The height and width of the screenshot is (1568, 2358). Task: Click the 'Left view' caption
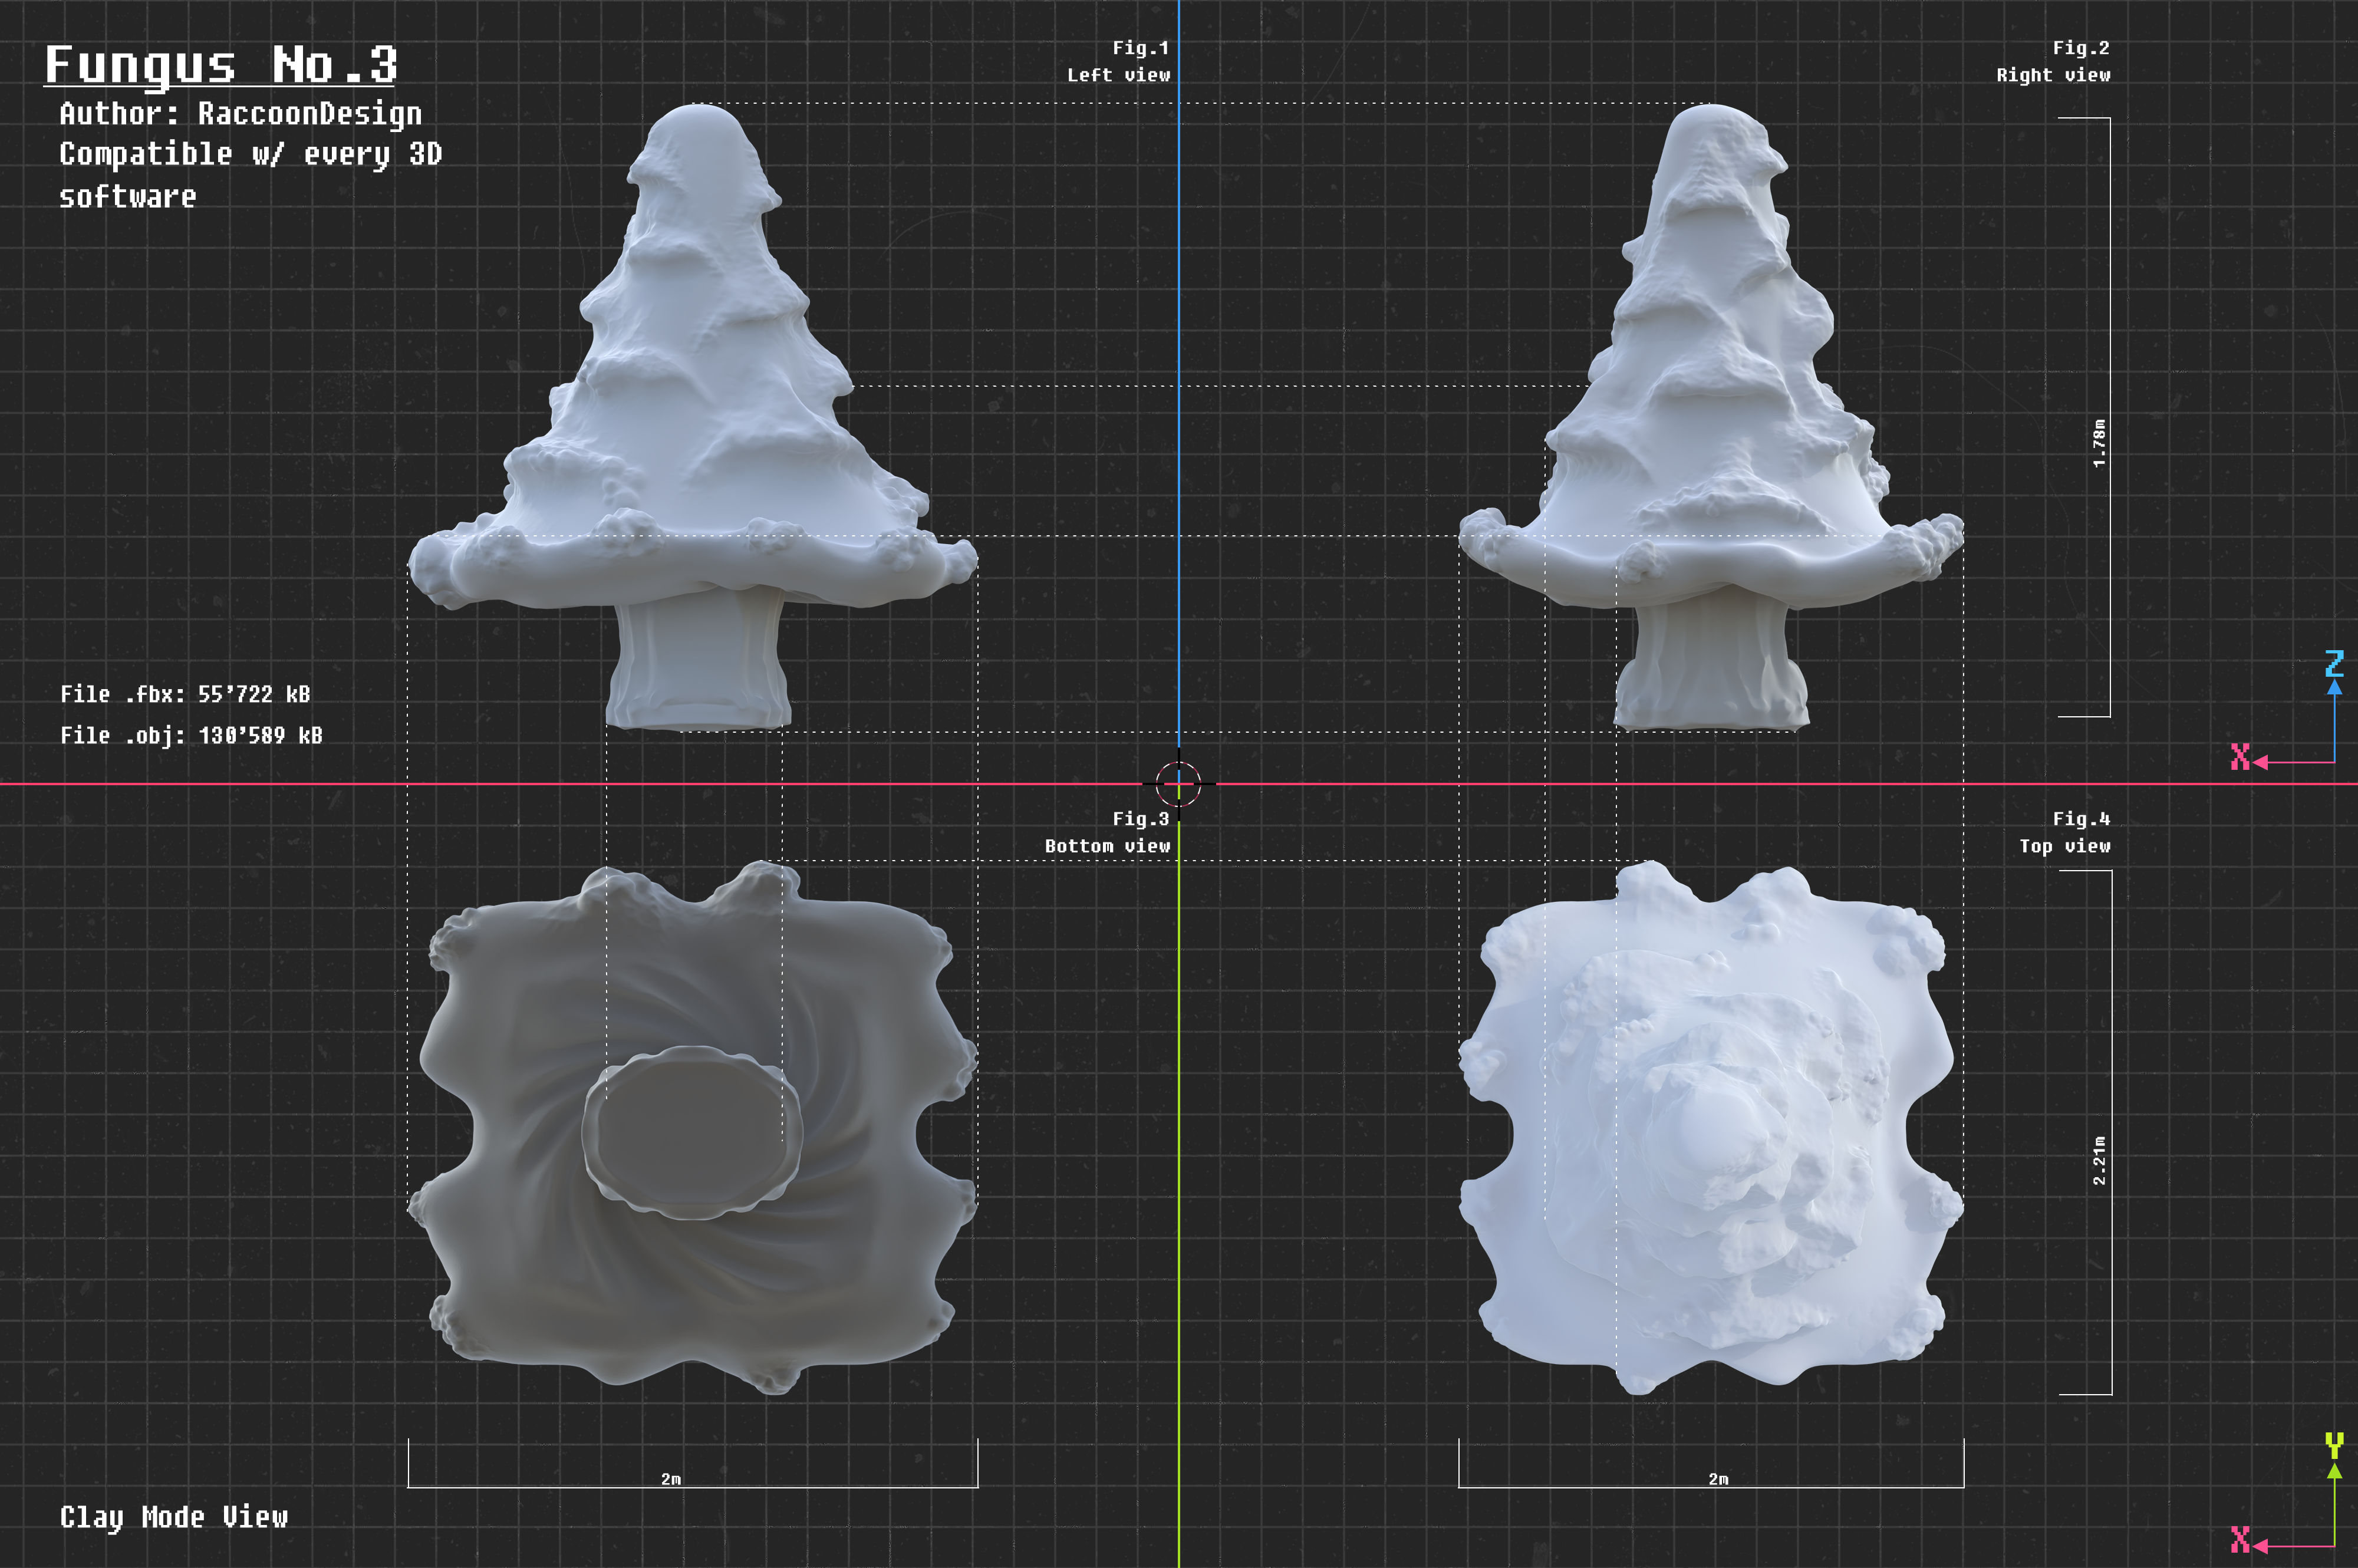coord(1118,75)
